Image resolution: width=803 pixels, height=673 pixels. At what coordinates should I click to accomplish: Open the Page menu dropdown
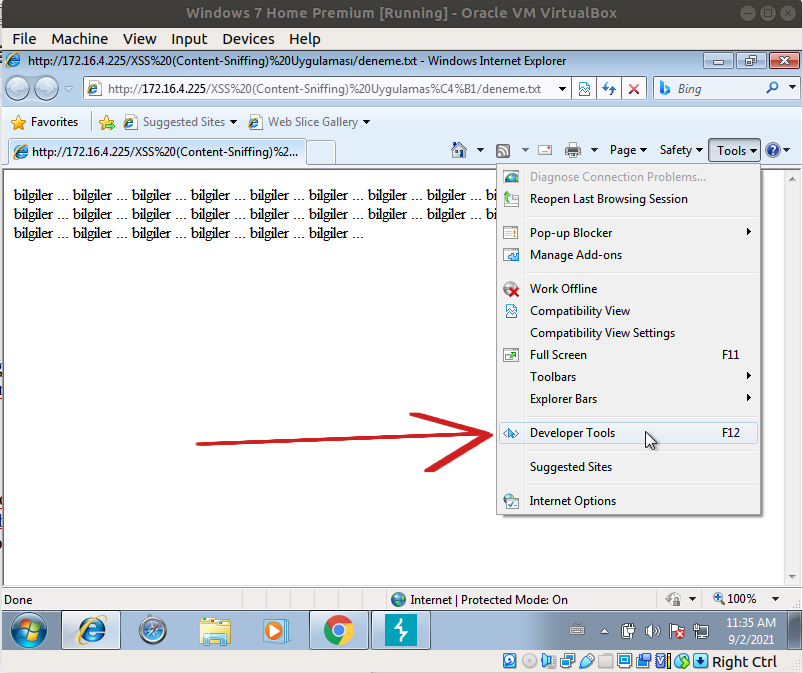tap(628, 150)
